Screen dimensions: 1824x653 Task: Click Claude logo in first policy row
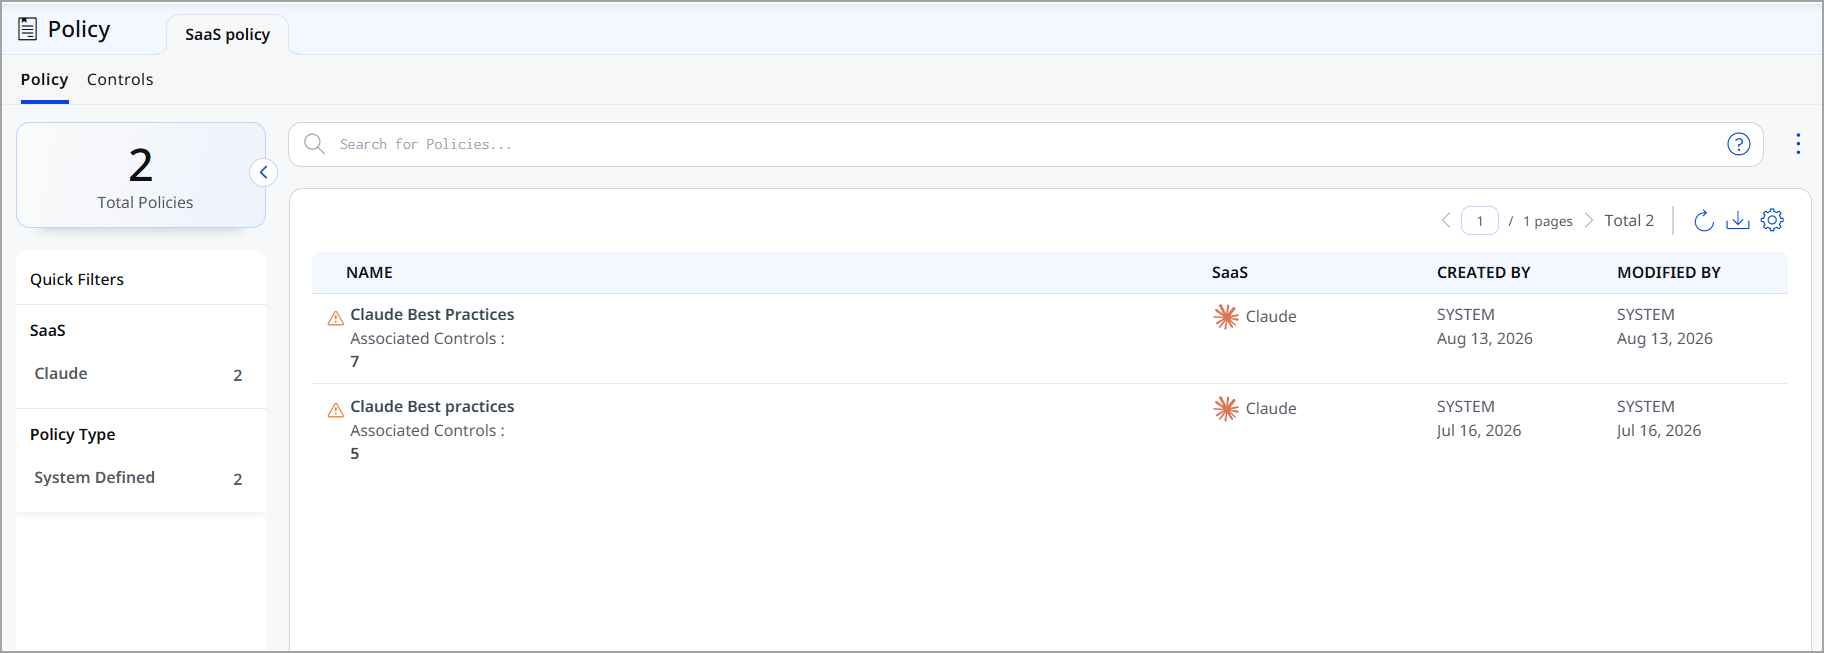click(x=1226, y=316)
